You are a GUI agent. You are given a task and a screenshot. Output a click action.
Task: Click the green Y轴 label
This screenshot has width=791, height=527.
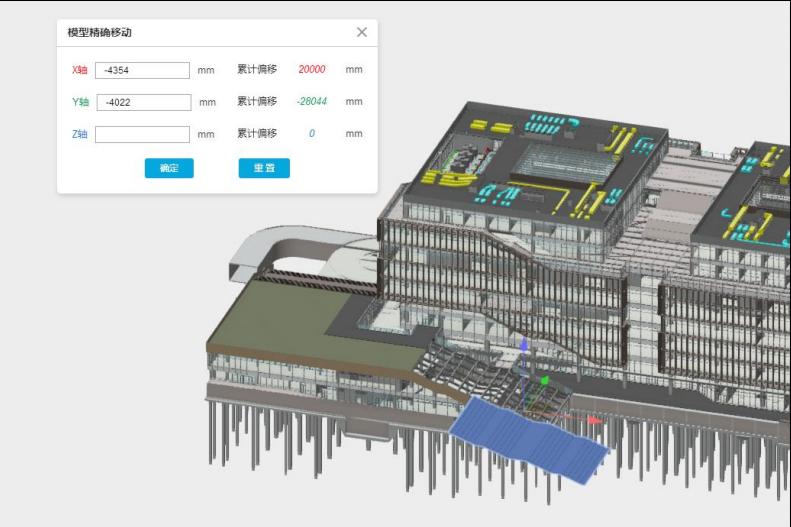[80, 102]
